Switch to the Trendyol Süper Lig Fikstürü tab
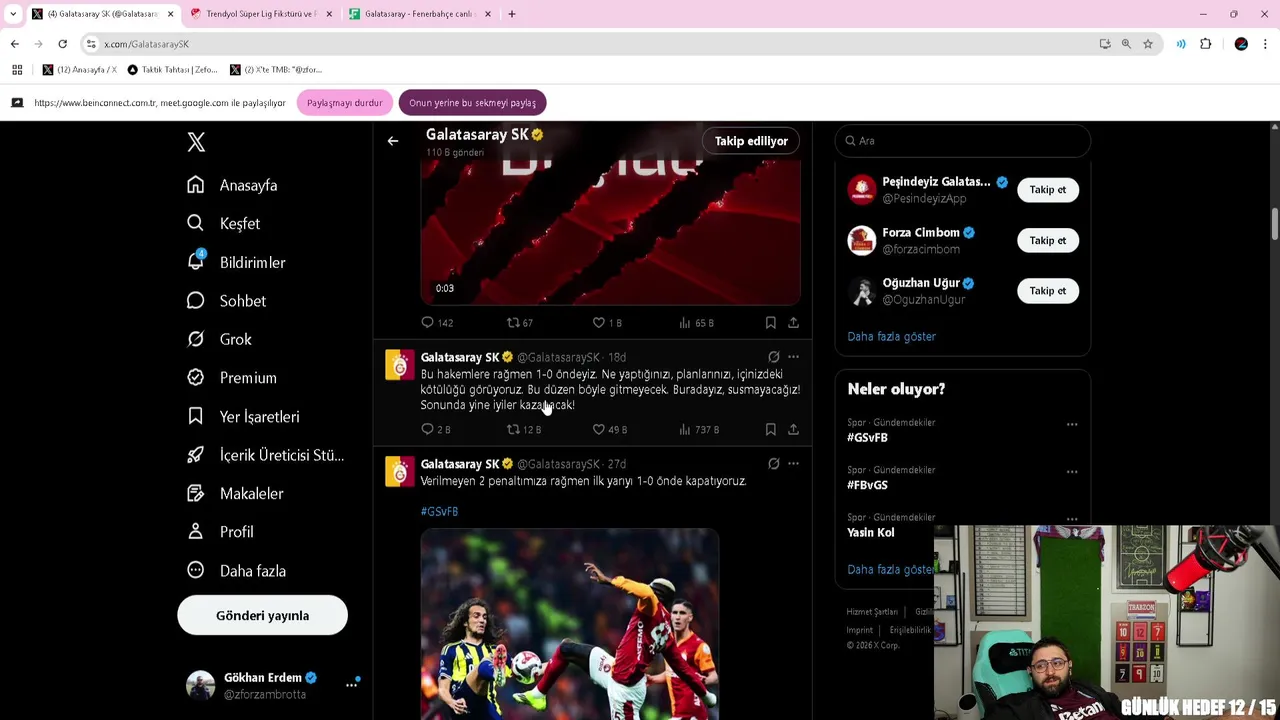 (x=261, y=14)
